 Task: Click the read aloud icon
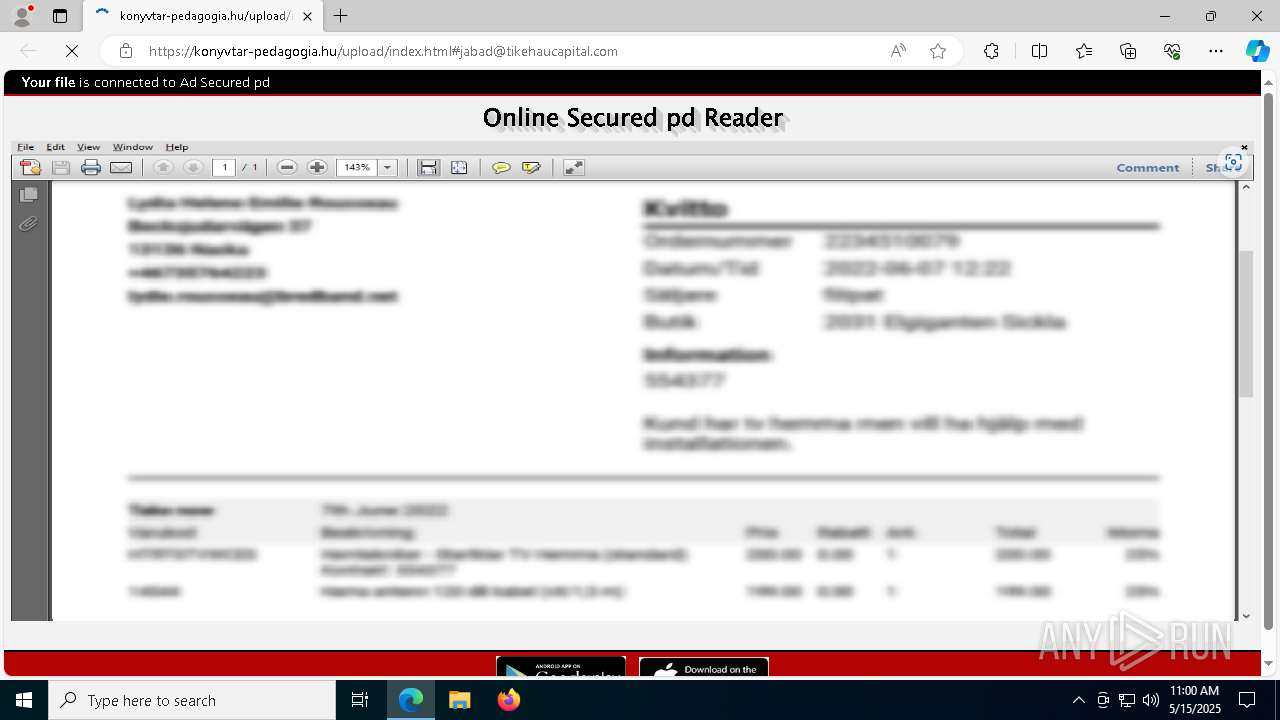pos(898,51)
